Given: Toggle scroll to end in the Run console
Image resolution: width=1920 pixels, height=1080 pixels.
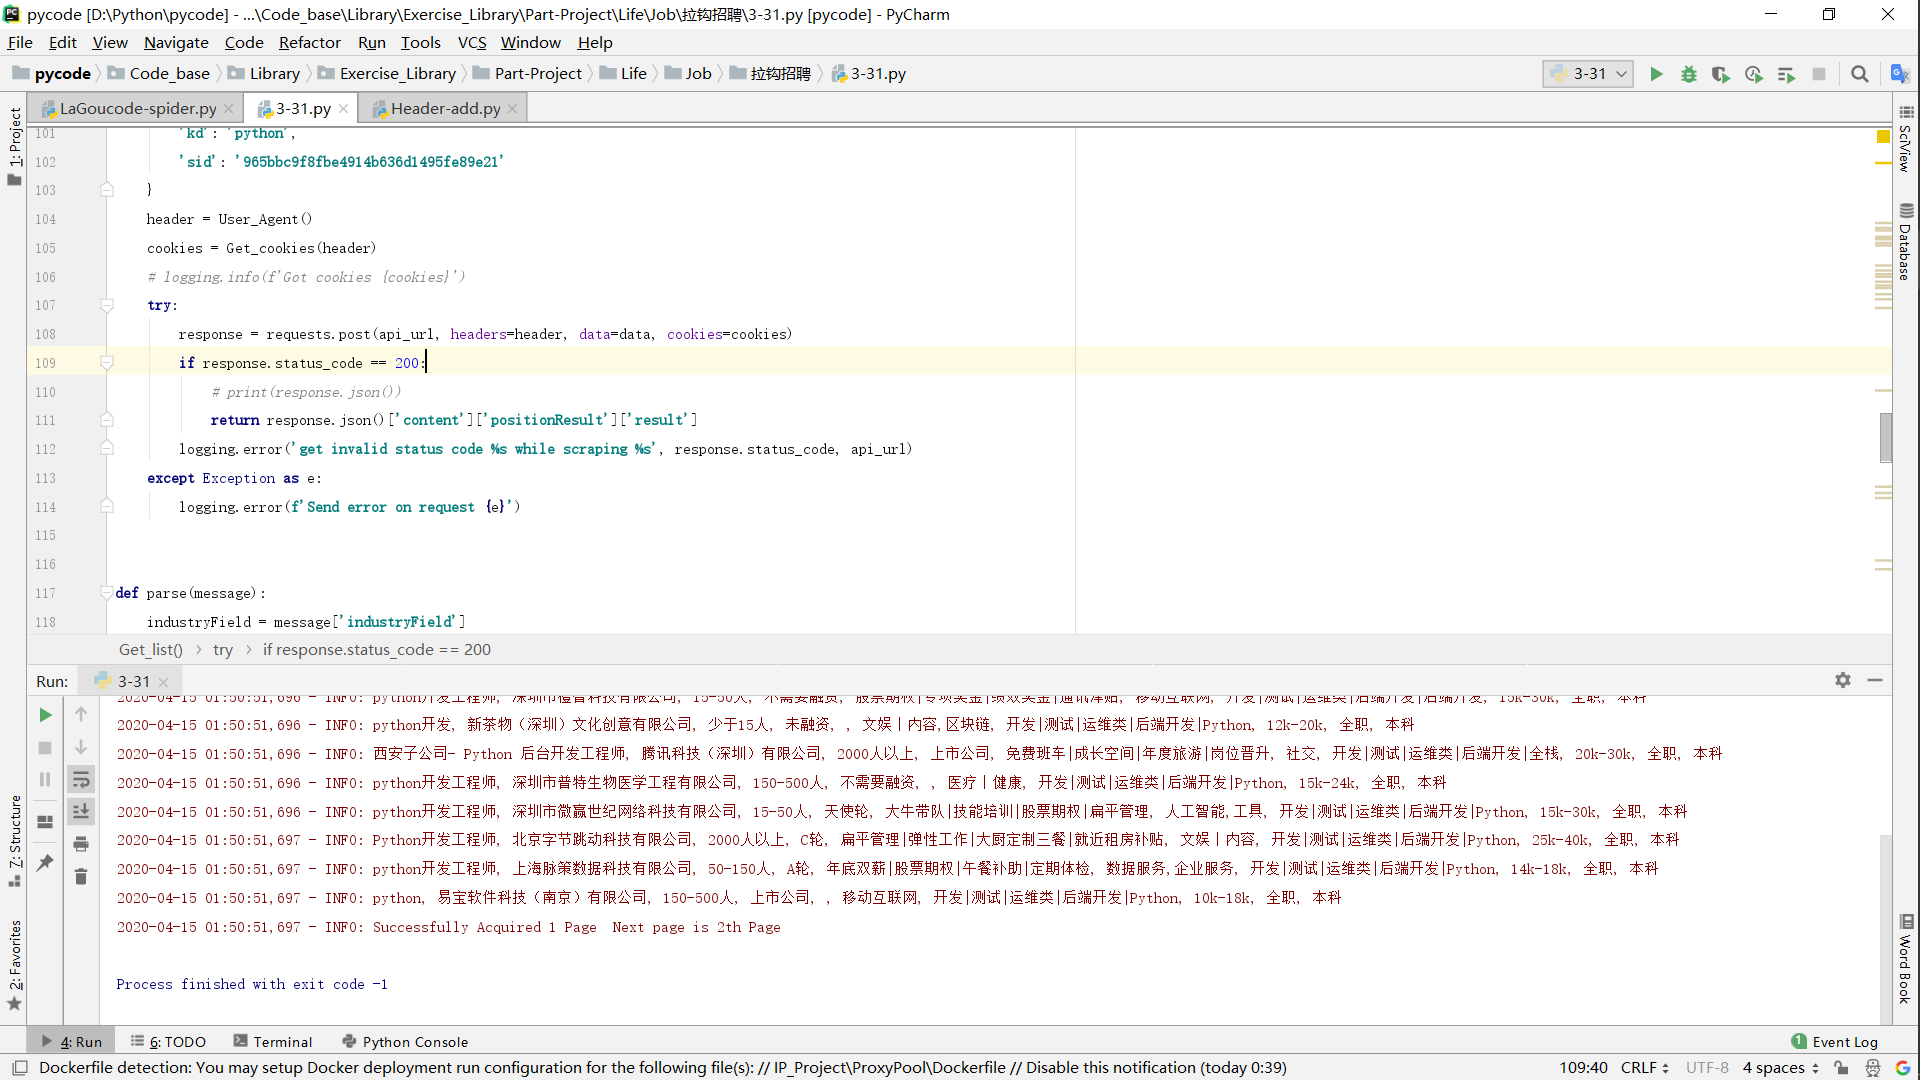Looking at the screenshot, I should (81, 812).
